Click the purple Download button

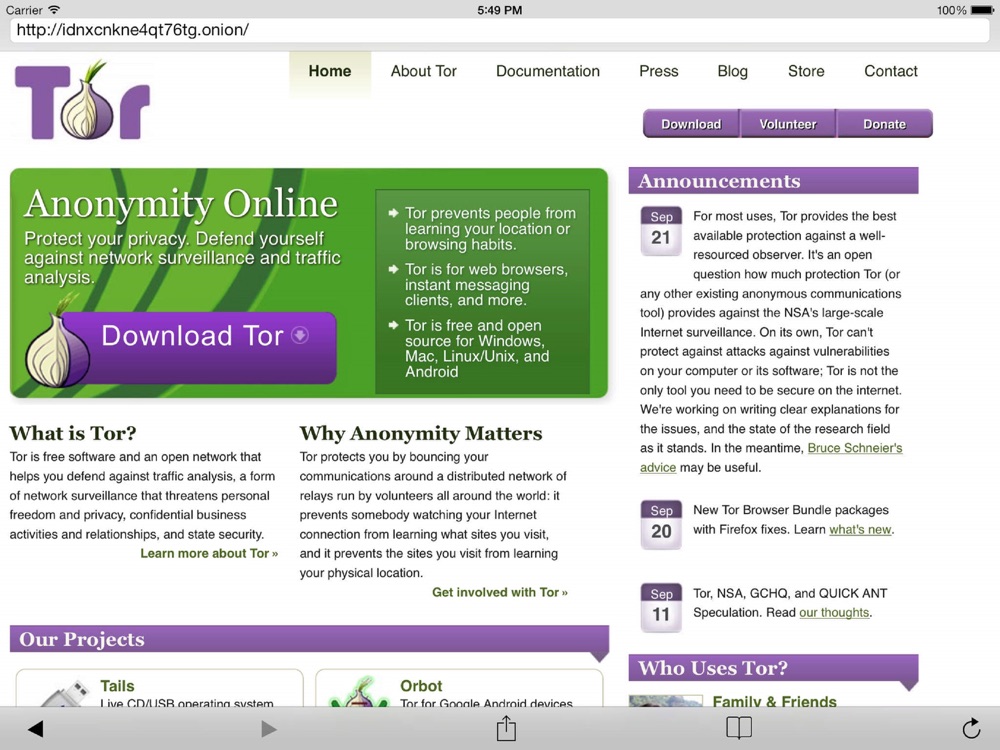tap(691, 124)
